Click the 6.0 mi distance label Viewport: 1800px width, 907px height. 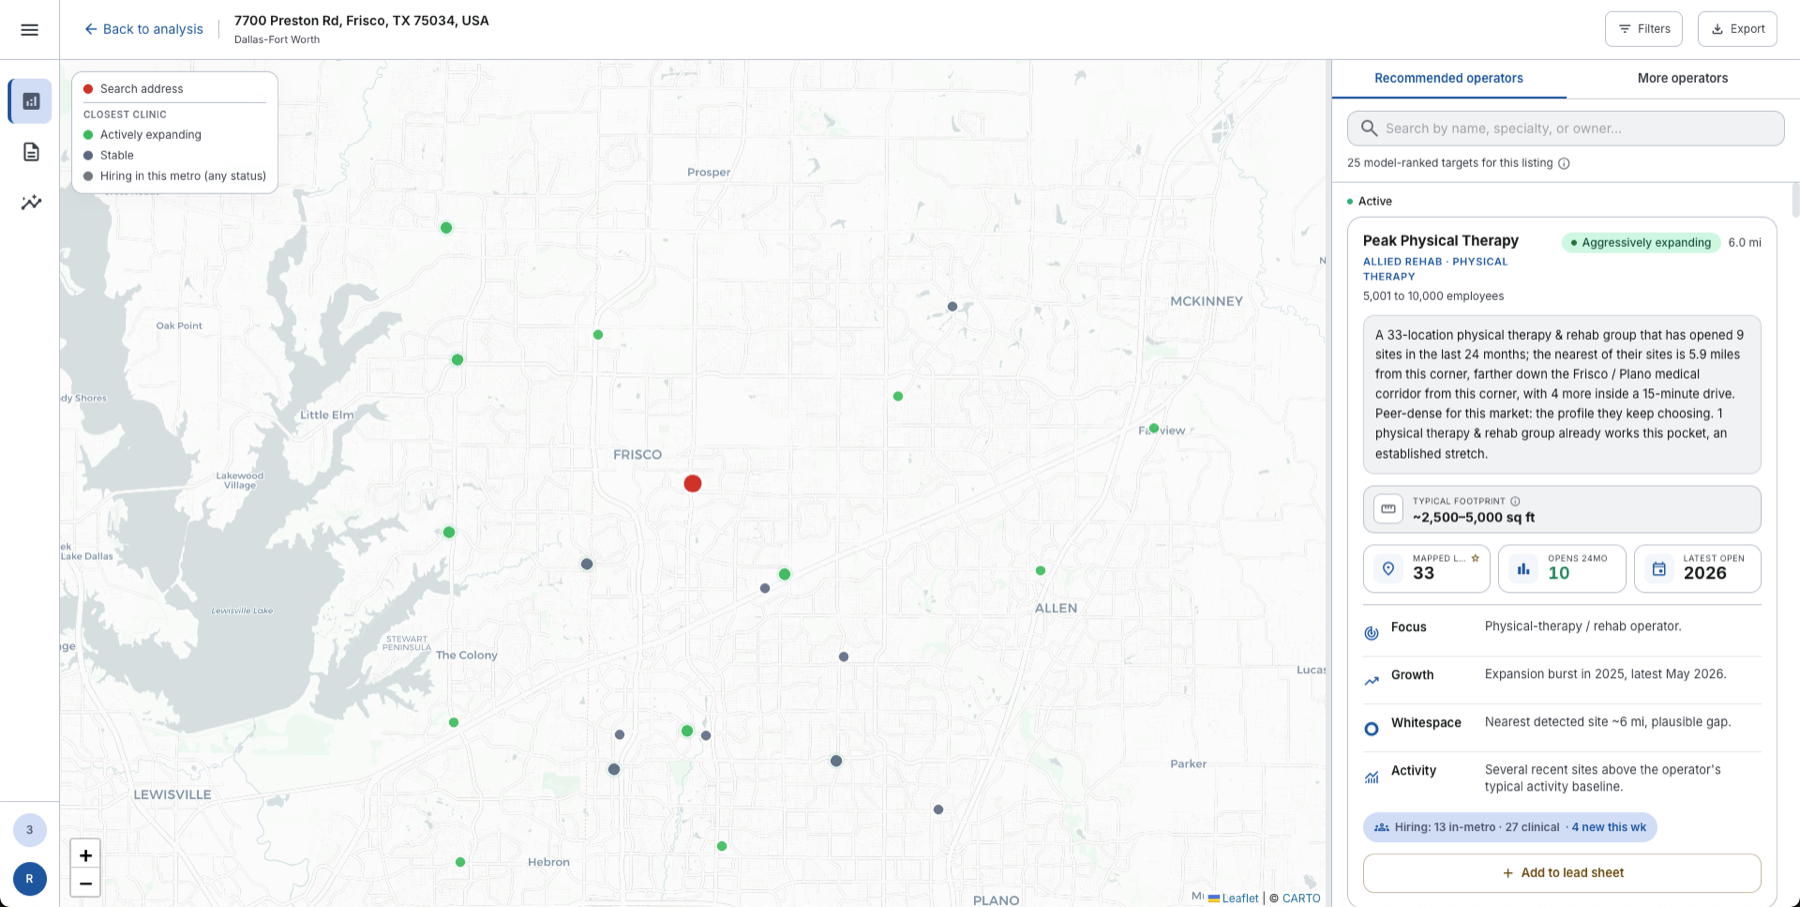1744,242
